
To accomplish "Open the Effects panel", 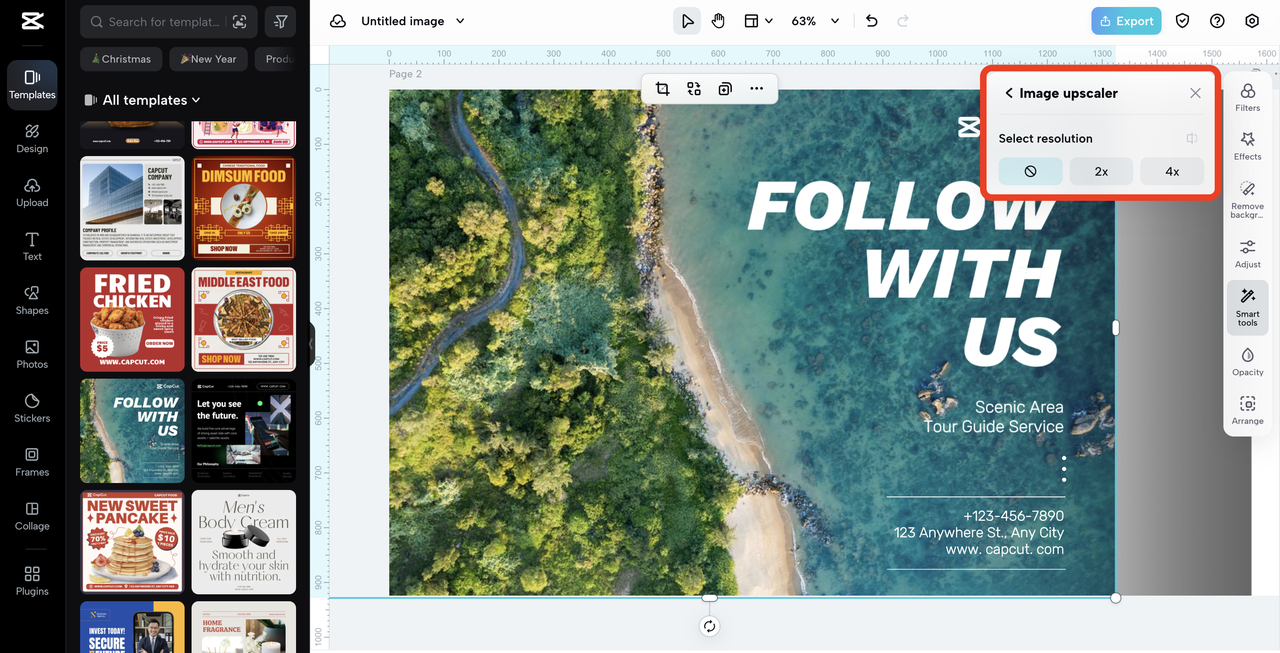I will (1248, 146).
